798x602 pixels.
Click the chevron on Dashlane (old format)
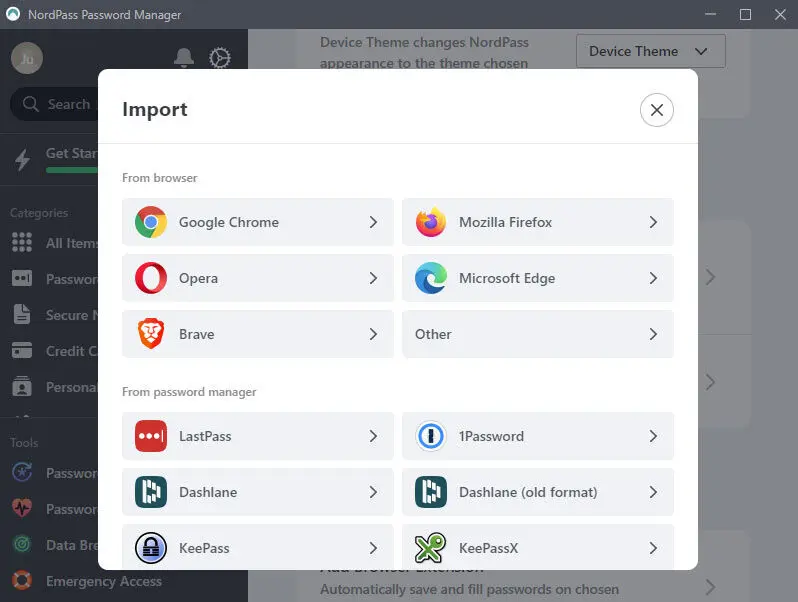pos(653,492)
